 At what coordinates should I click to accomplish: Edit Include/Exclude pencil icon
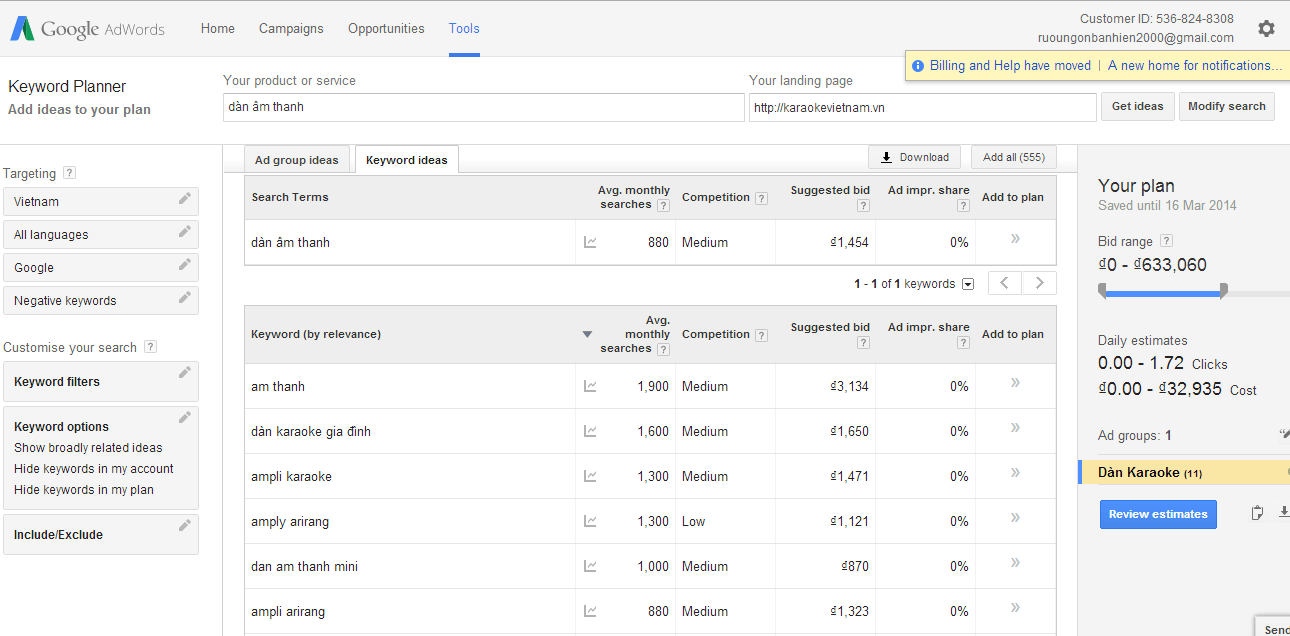(x=185, y=527)
